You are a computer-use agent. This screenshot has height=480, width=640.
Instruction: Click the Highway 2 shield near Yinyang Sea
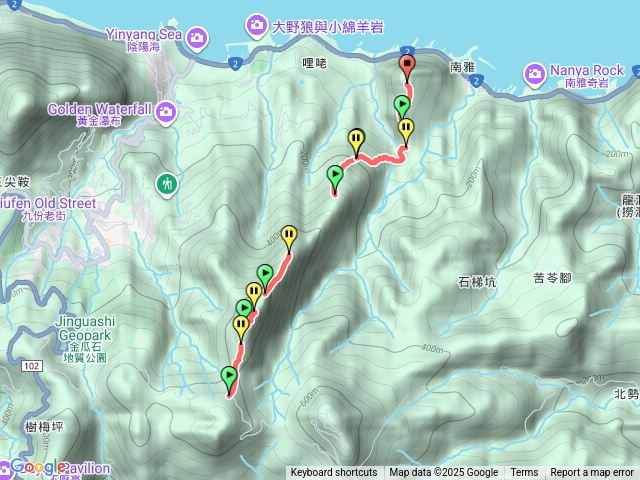click(x=235, y=64)
